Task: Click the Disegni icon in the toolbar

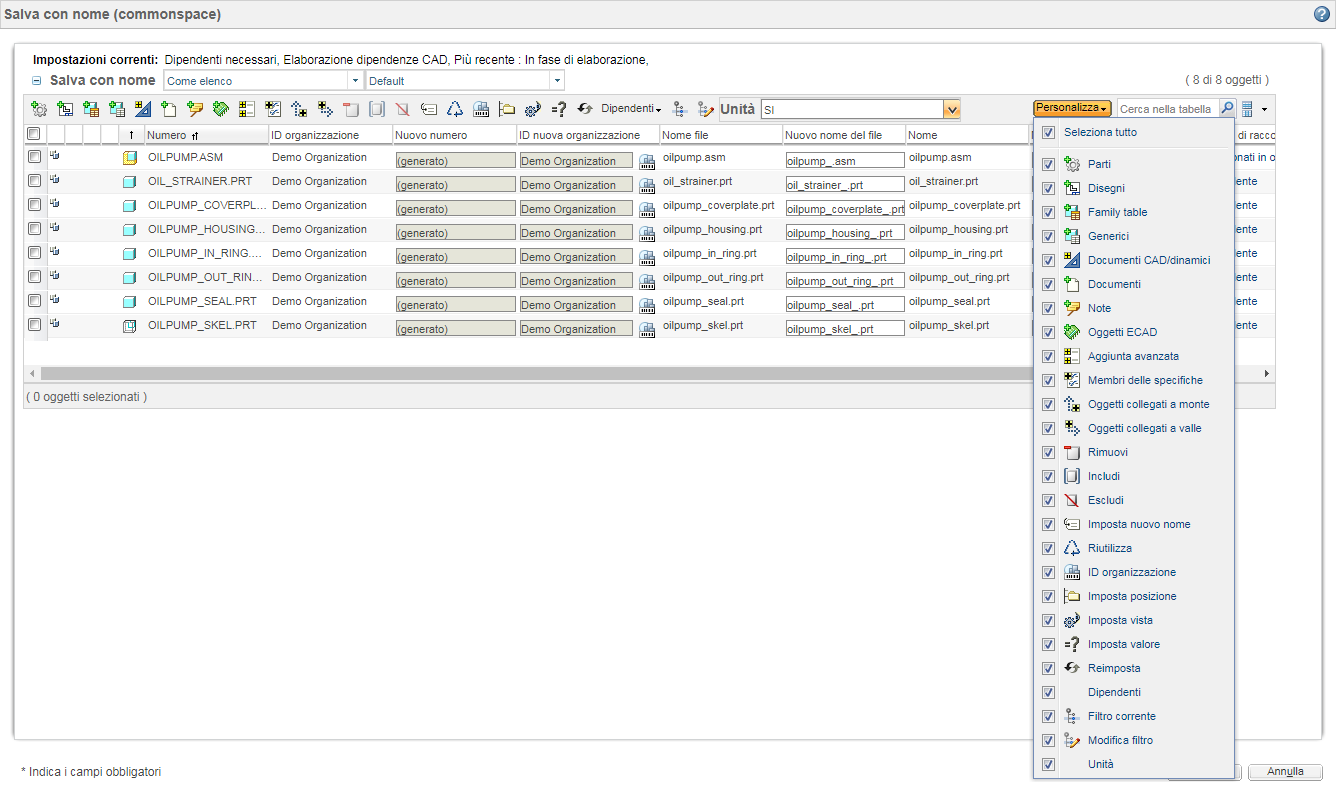Action: (x=65, y=109)
